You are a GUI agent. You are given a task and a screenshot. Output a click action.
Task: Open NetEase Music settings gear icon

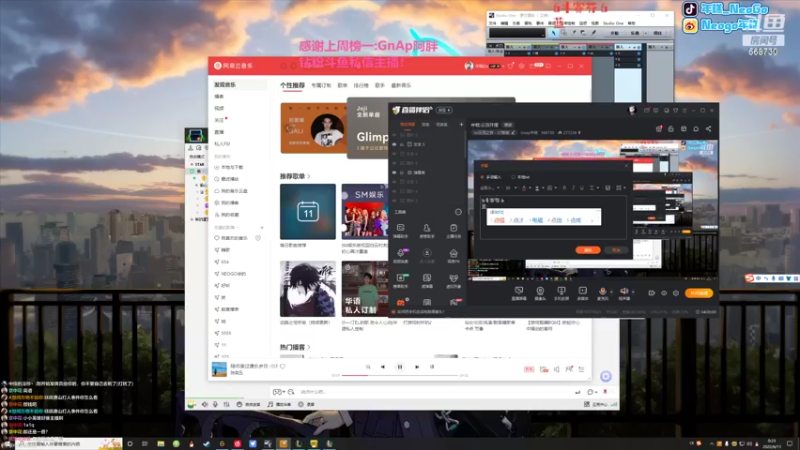[x=521, y=66]
